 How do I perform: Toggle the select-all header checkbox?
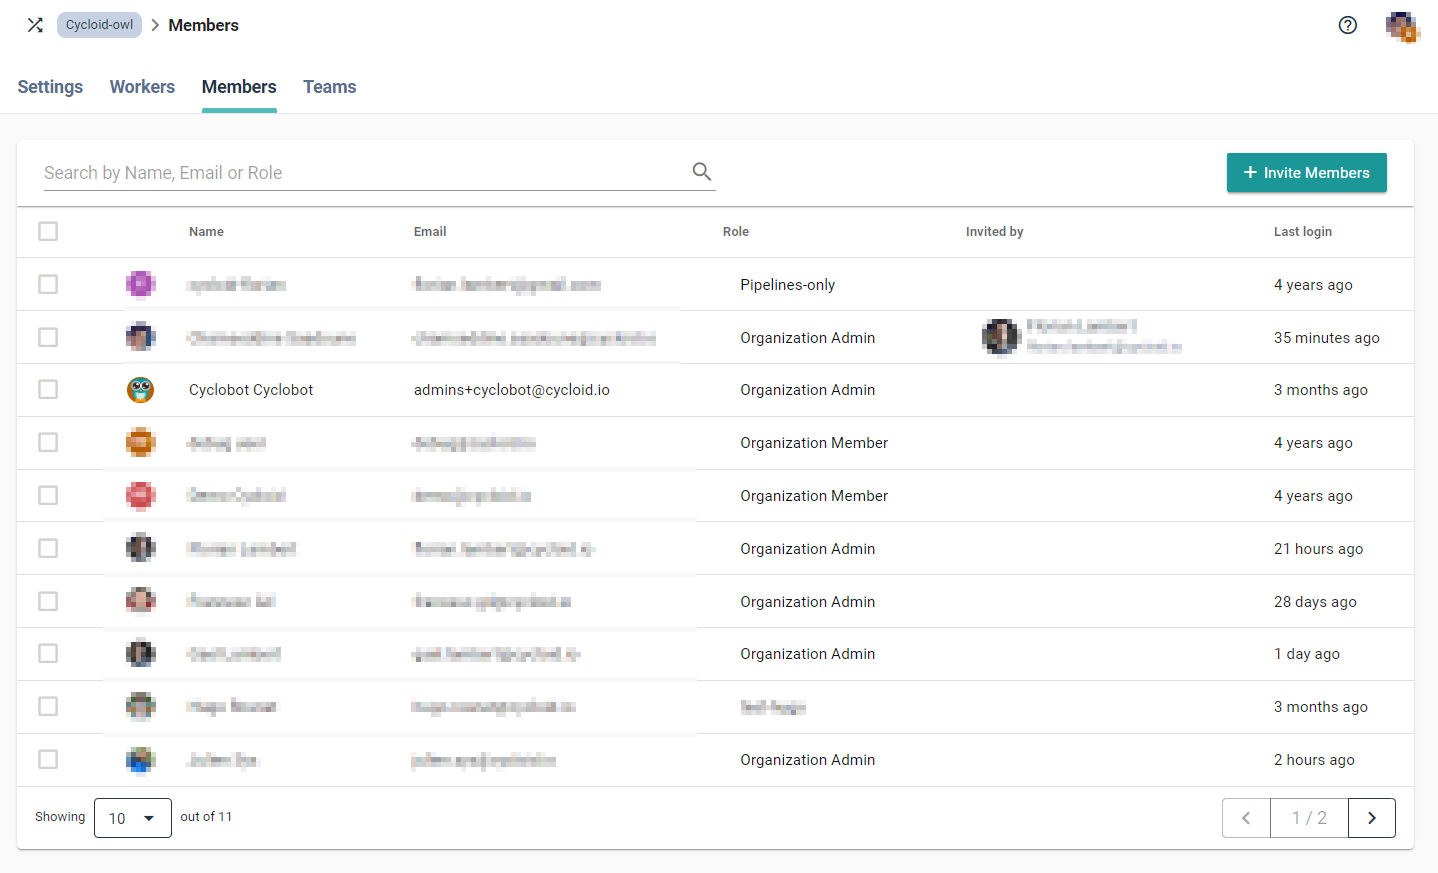(x=48, y=231)
